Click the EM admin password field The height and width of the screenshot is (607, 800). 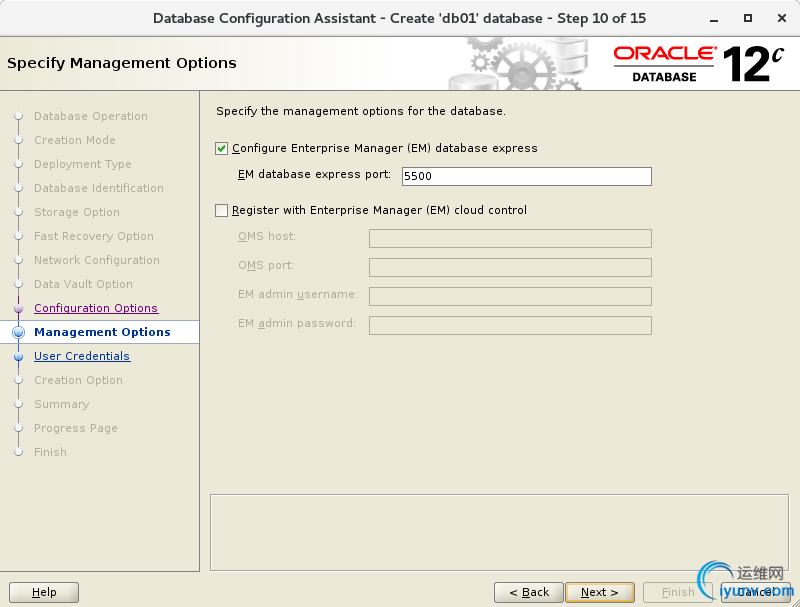pos(510,325)
